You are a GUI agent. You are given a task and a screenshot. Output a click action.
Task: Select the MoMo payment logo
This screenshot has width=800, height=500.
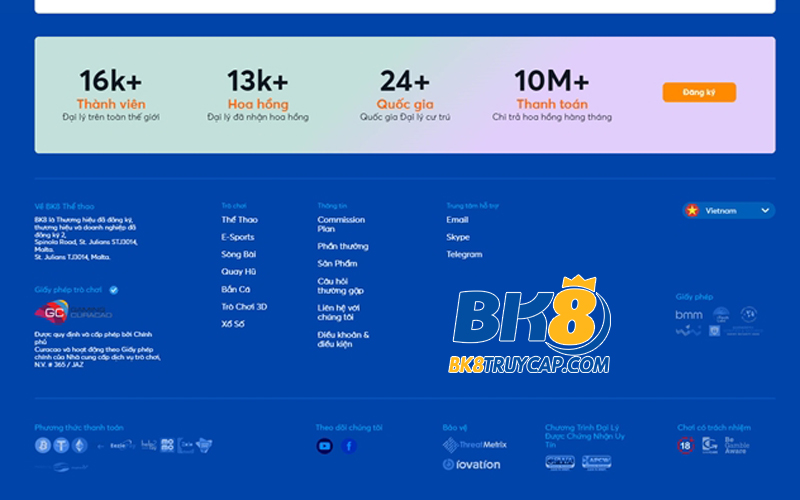tap(167, 445)
